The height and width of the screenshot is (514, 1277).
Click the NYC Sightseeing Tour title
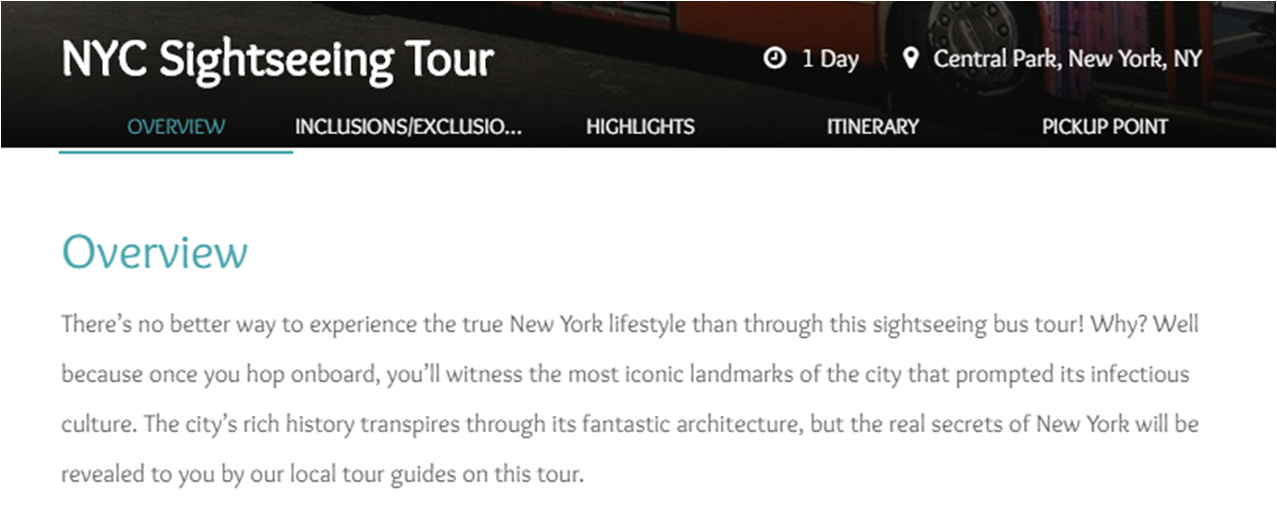tap(277, 60)
